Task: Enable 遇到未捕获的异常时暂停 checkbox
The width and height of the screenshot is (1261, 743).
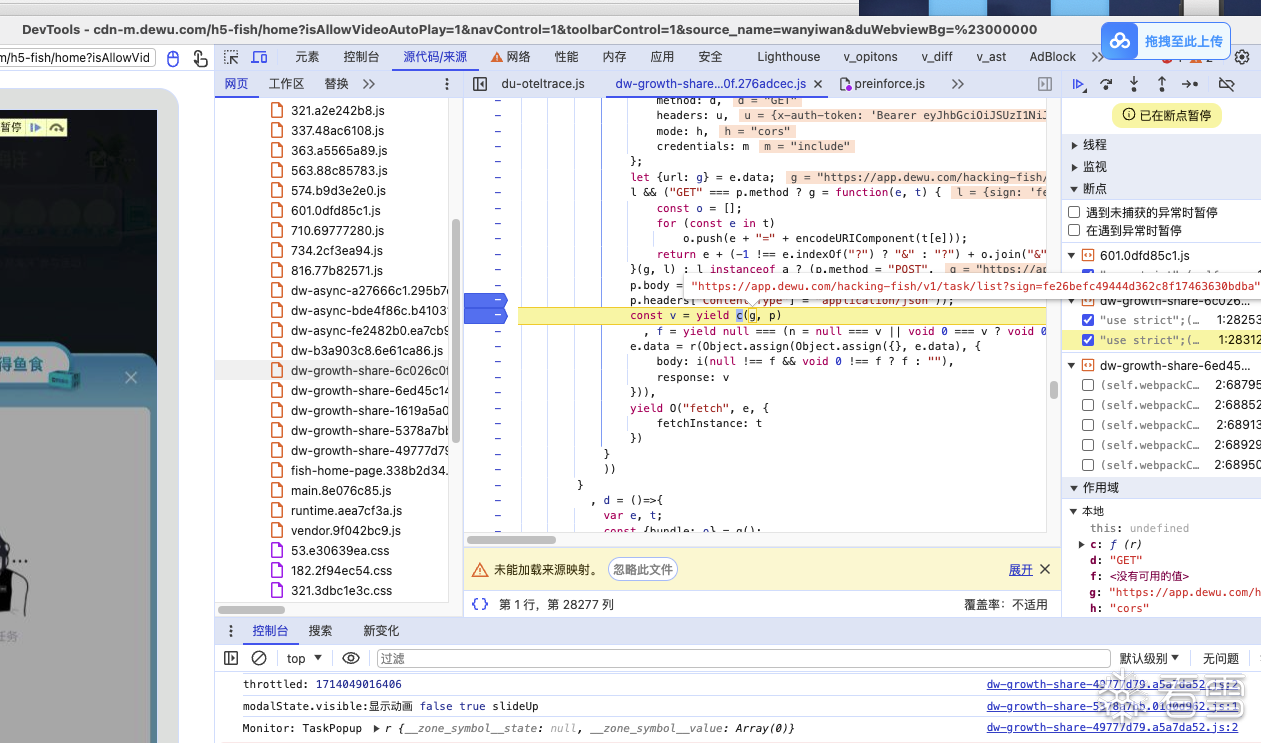Action: (x=1074, y=212)
